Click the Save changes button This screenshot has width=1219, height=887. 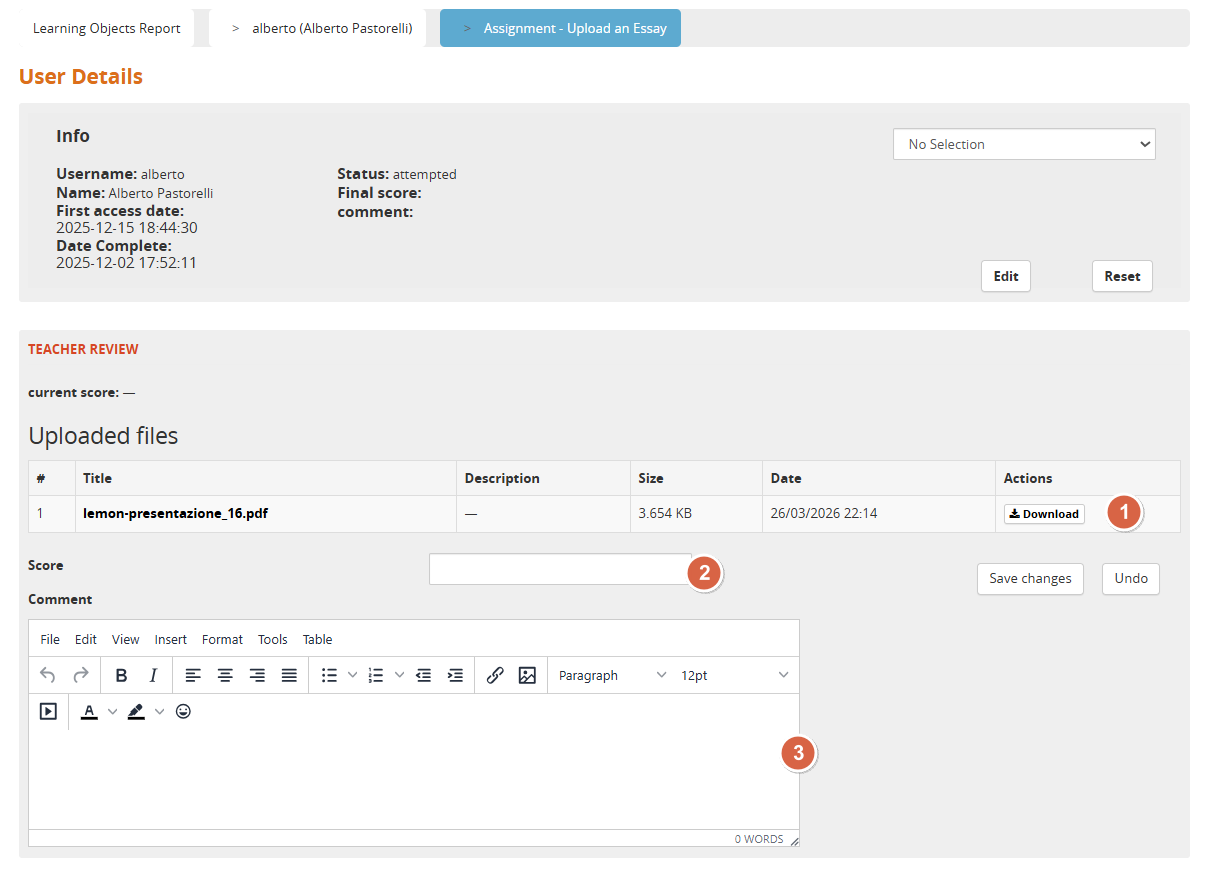(1029, 578)
